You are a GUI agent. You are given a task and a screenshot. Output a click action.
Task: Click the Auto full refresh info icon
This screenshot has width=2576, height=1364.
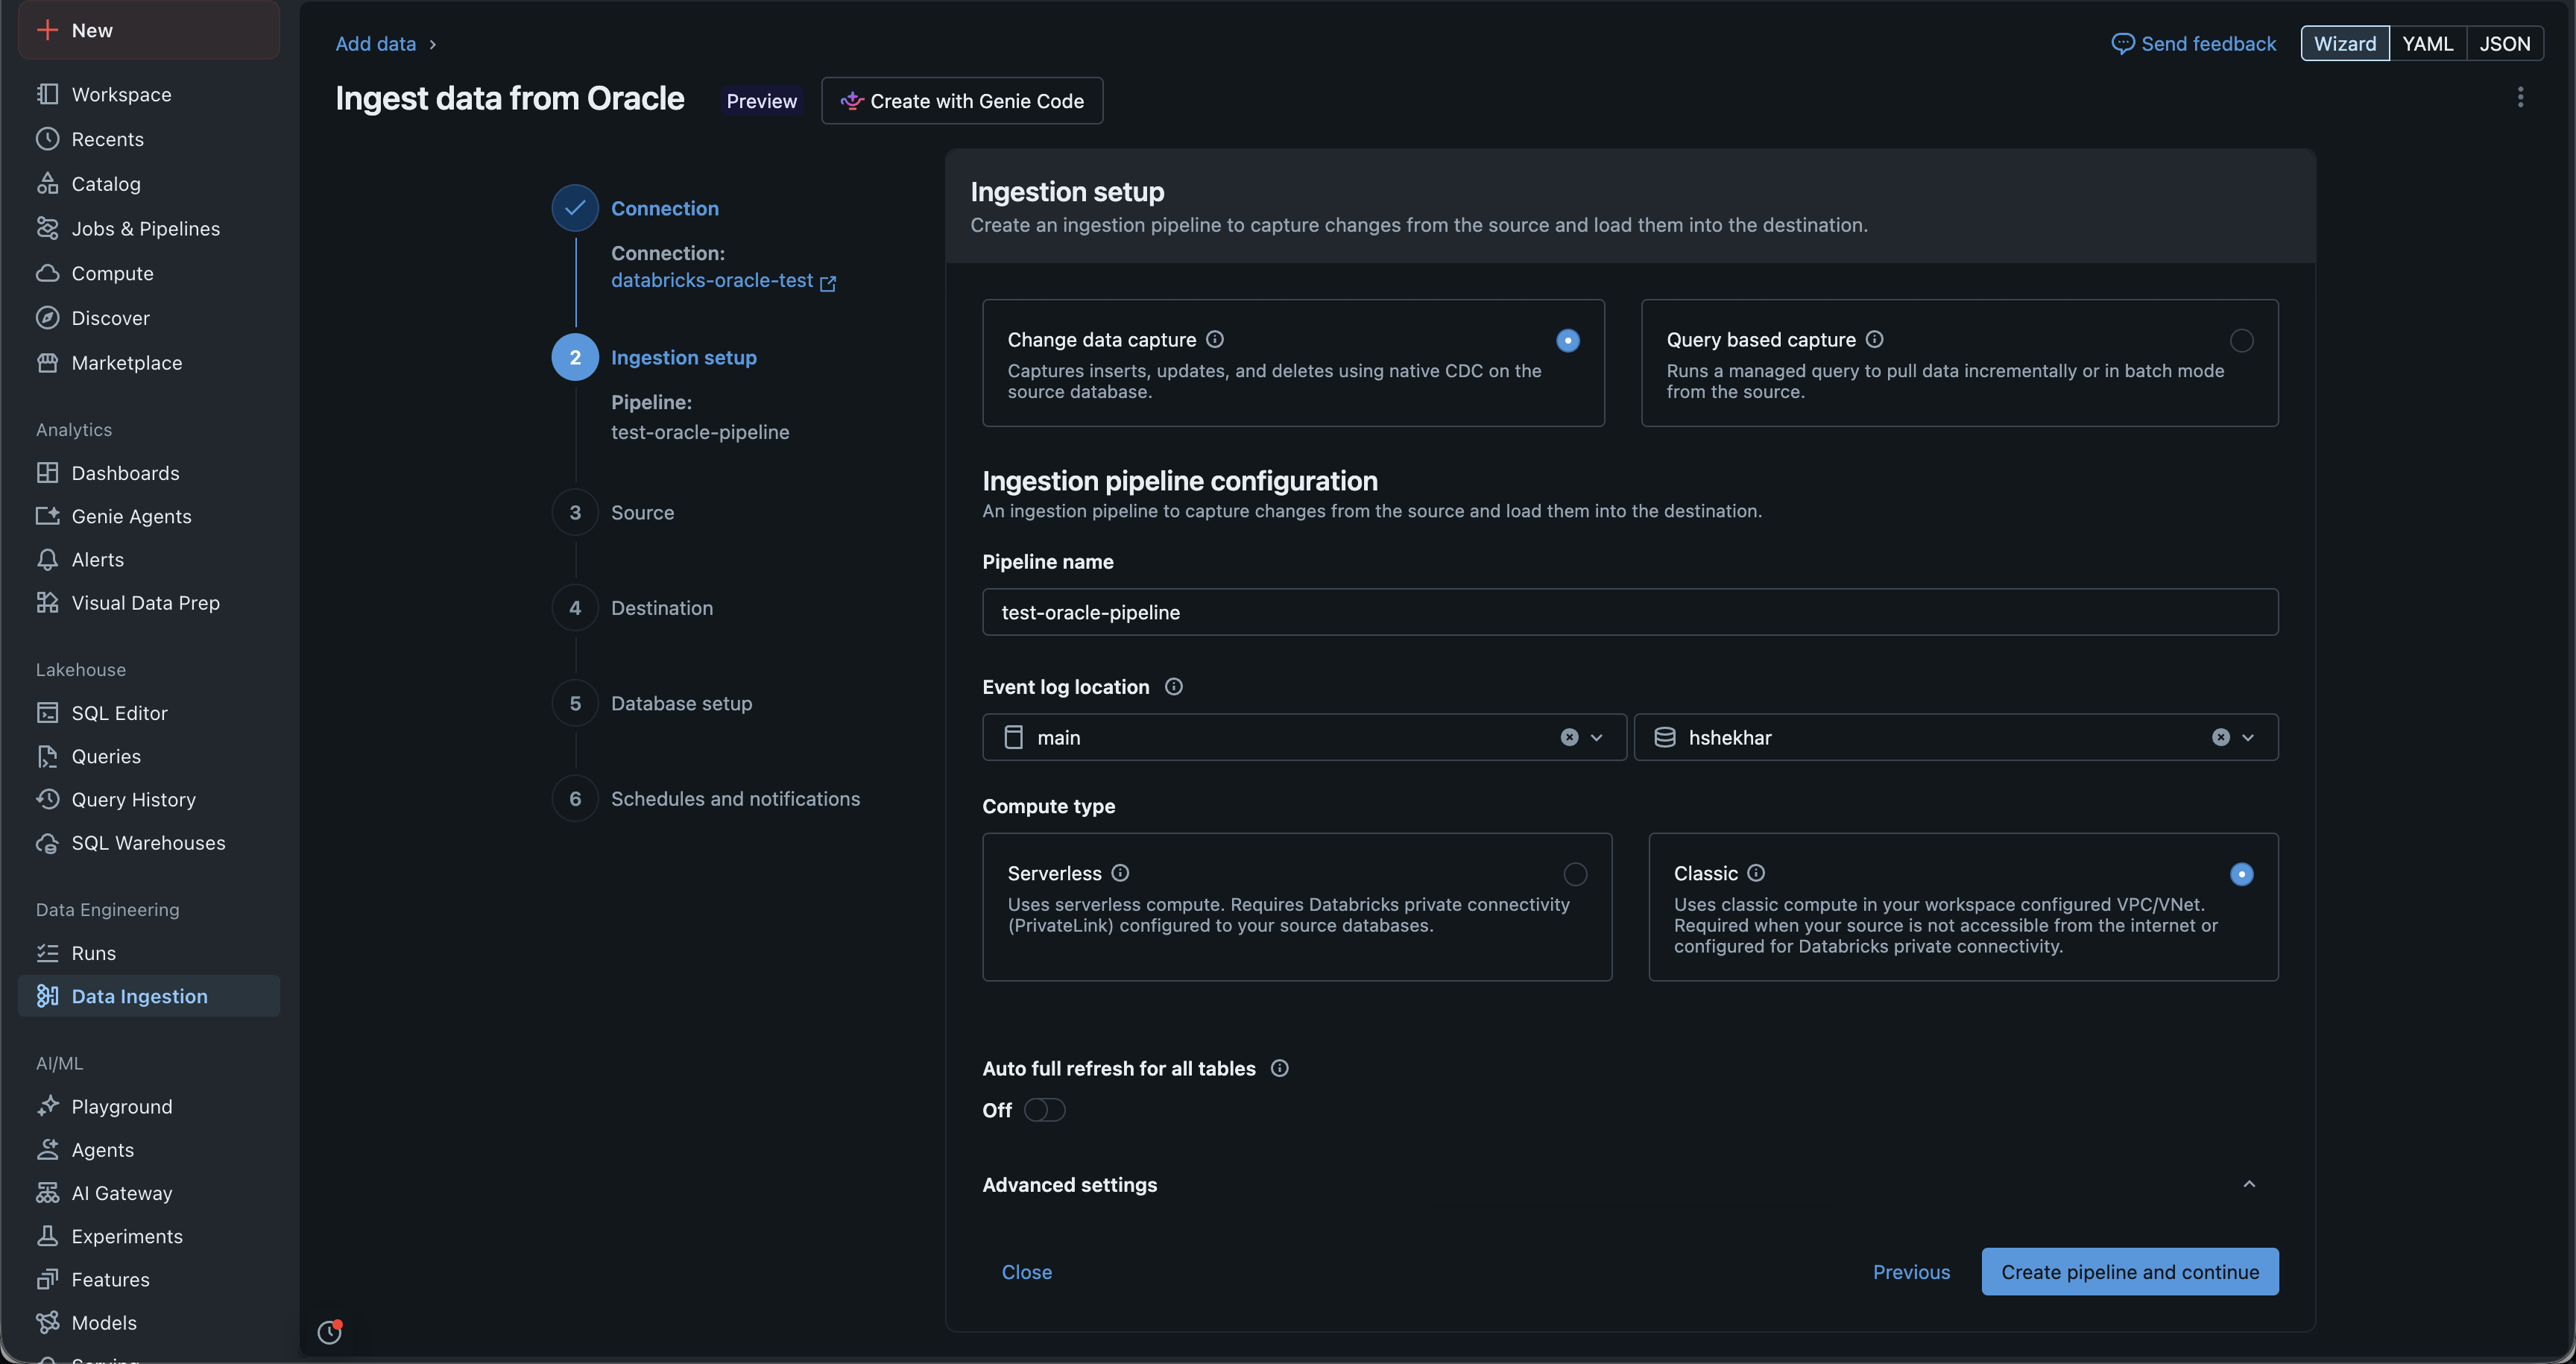click(x=1279, y=1068)
